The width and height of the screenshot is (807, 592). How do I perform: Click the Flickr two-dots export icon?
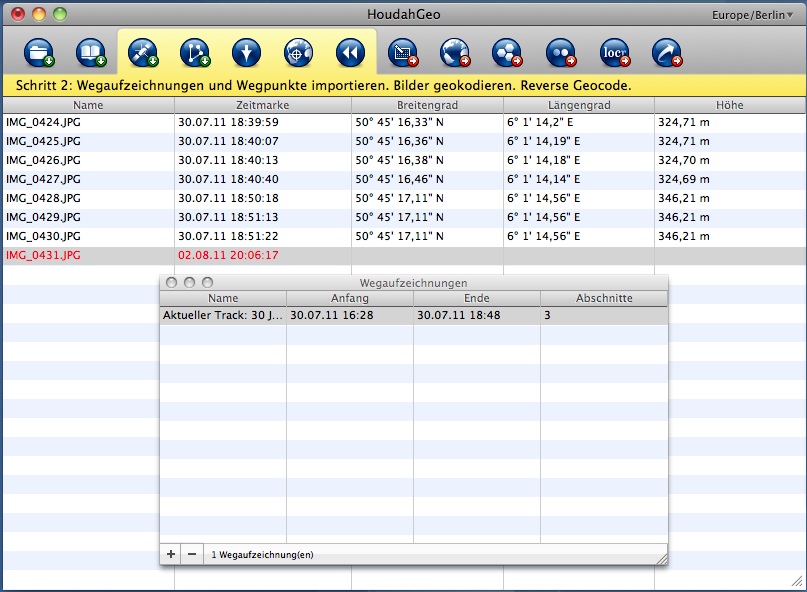click(x=561, y=53)
